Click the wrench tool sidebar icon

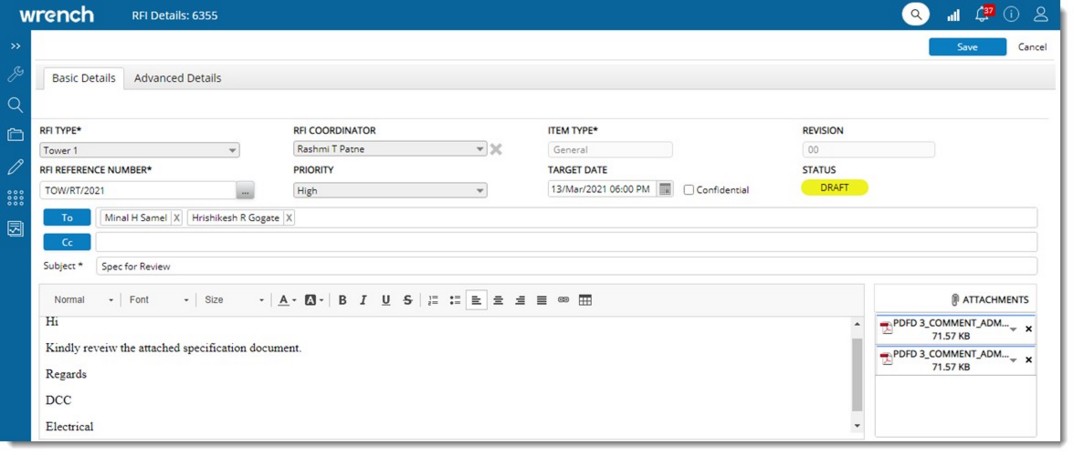pos(15,75)
